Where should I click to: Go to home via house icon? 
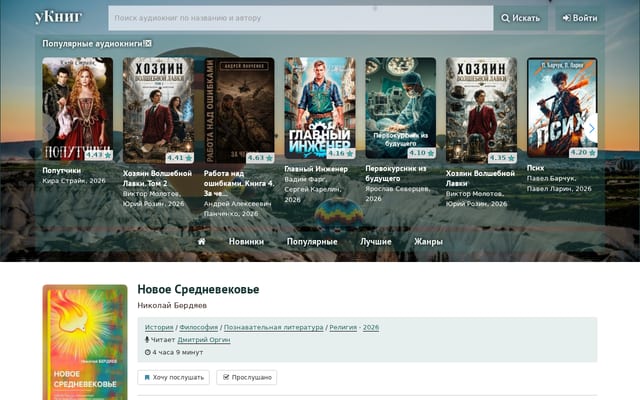(201, 241)
